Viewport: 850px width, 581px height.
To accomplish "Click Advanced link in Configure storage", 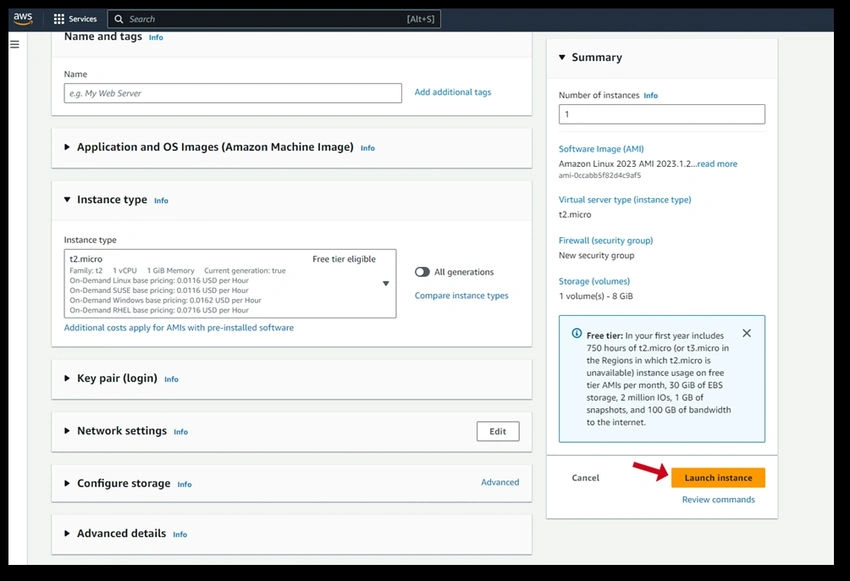I will click(500, 482).
